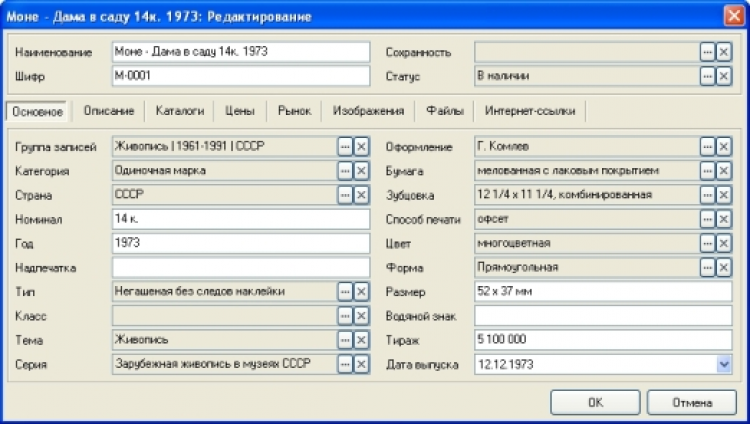Browse values for Оформление field
Viewport: 750px width, 424px height.
707,146
